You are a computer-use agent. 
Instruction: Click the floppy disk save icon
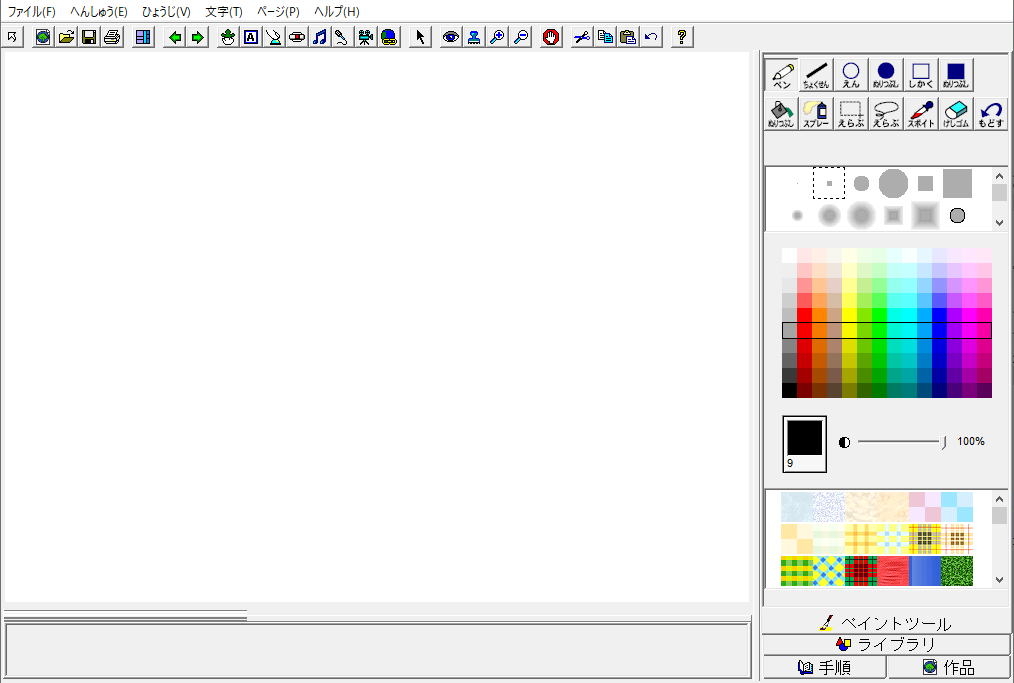click(x=89, y=37)
